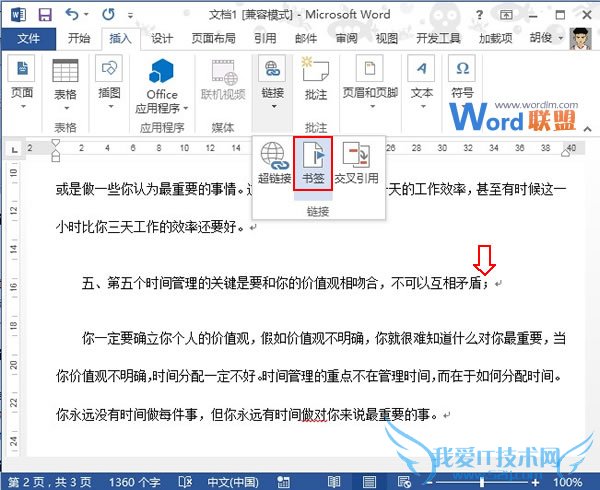Open Office 应用程序 dropdown

[162, 86]
